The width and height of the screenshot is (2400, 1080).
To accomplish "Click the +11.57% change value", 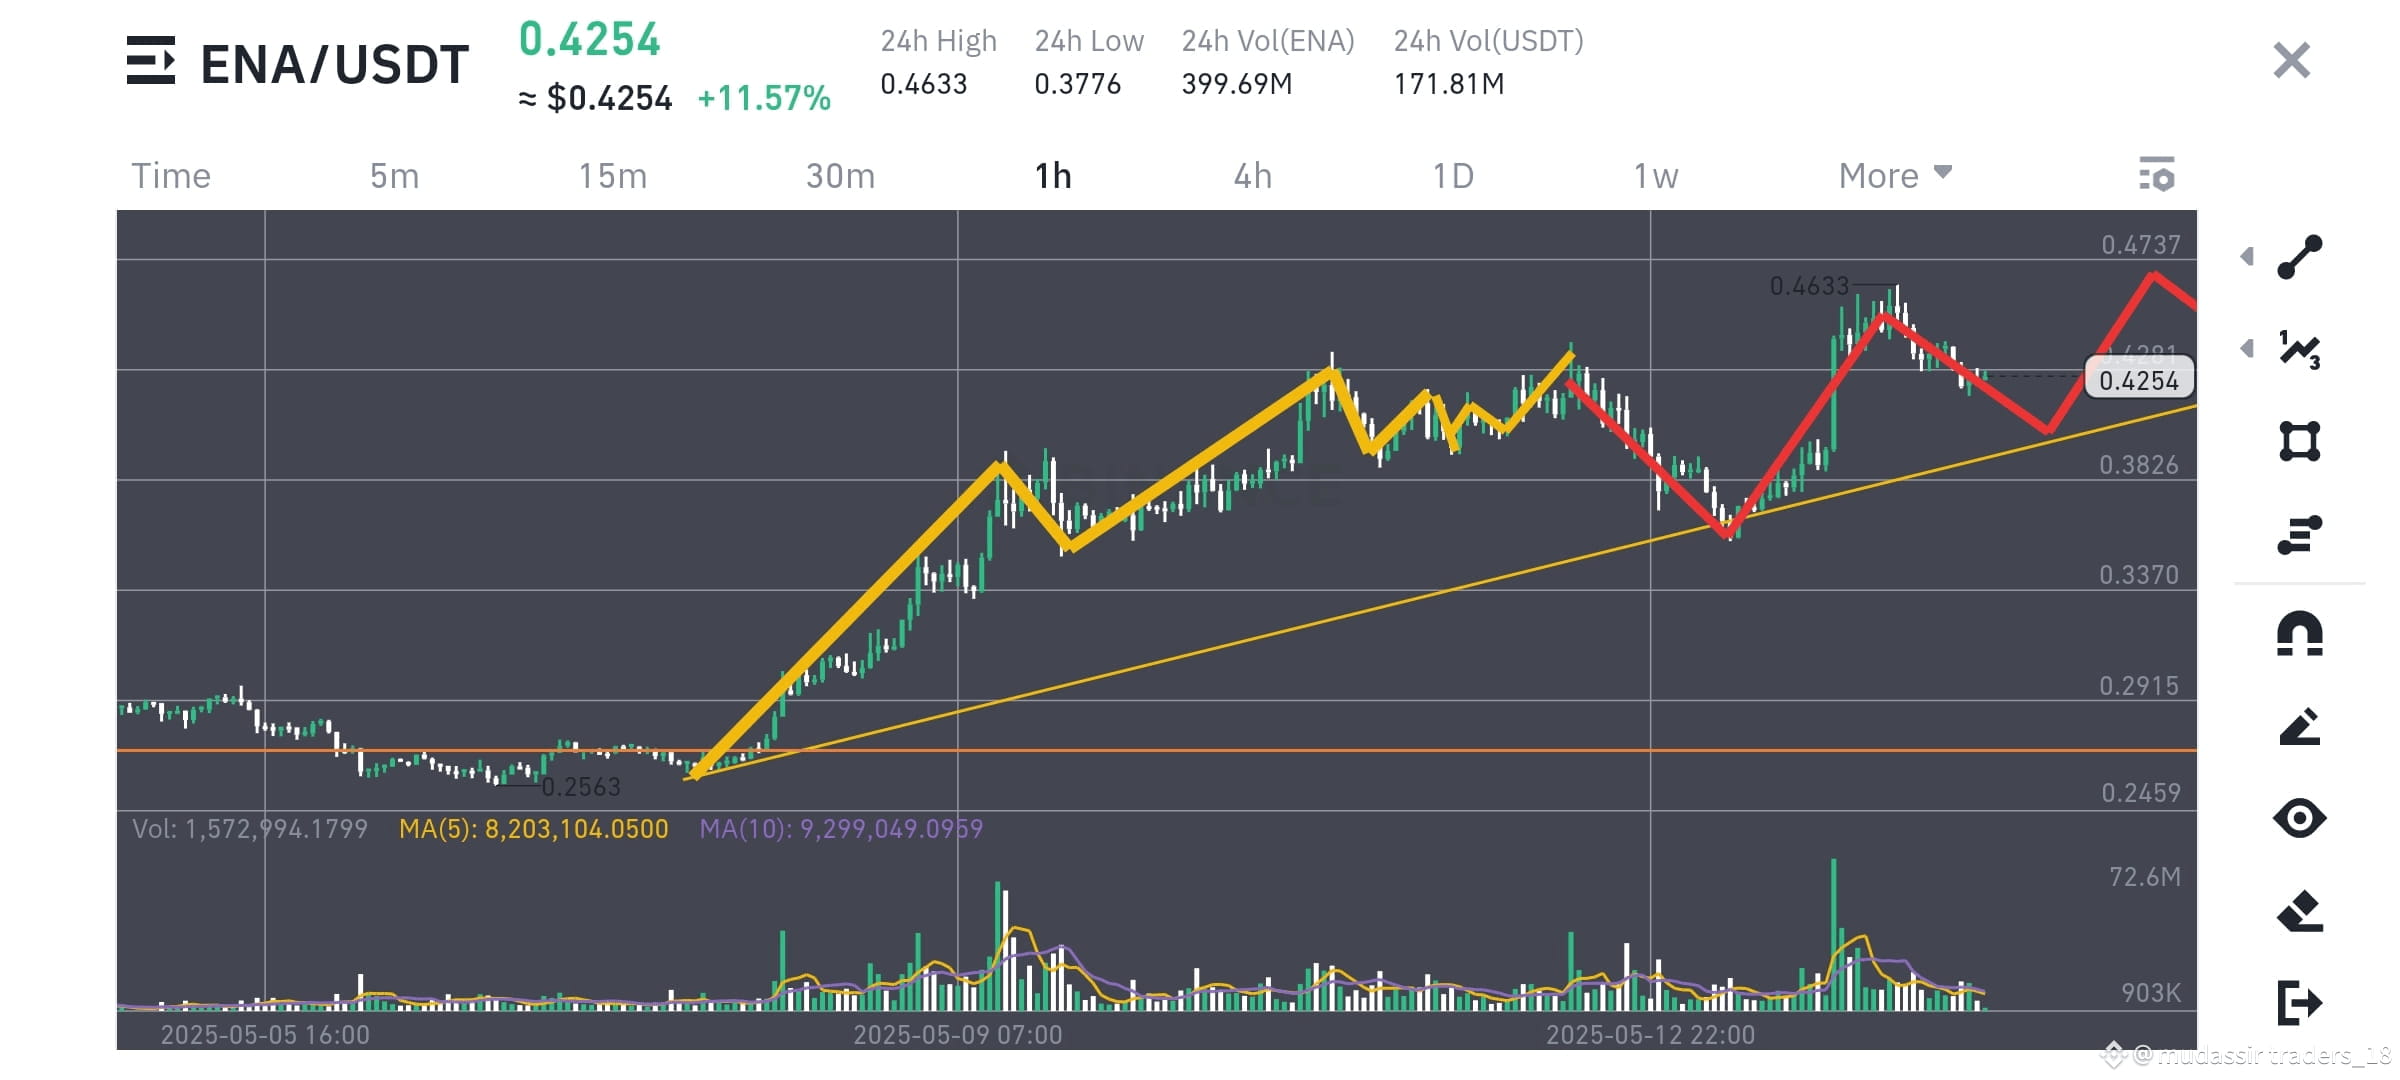I will click(764, 98).
